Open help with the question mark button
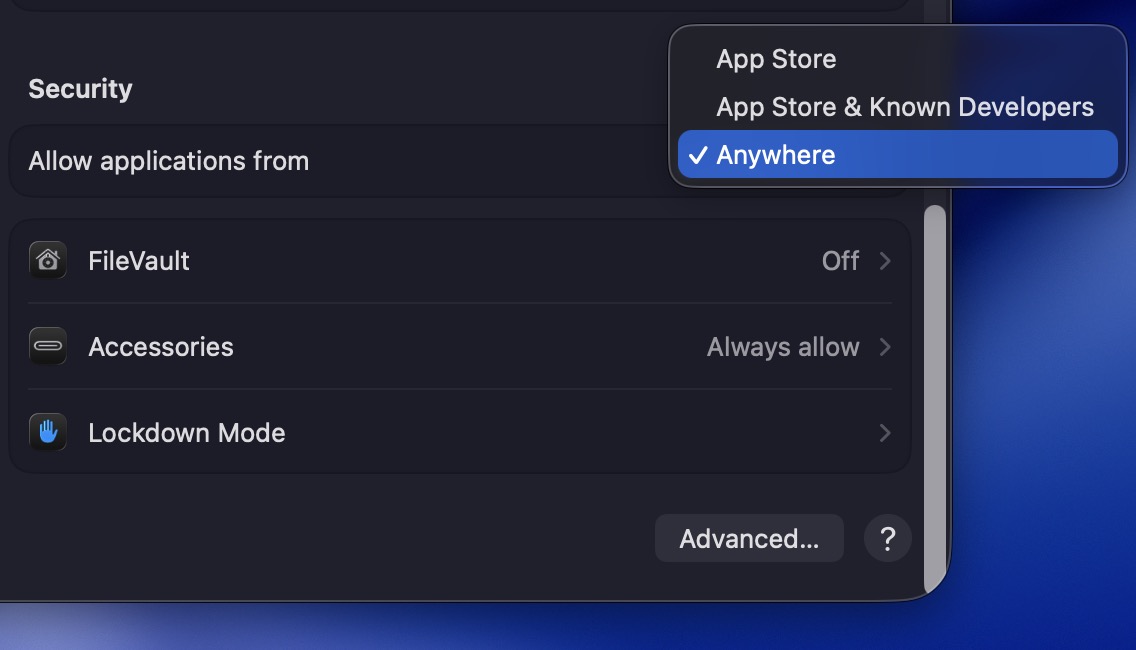 (887, 539)
